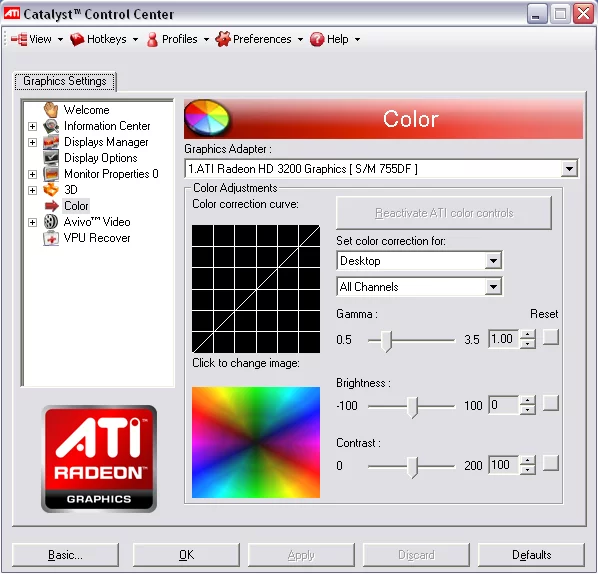Screen dimensions: 598x574
Task: Click the red arrow icon beside Color
Action: pyautogui.click(x=51, y=206)
